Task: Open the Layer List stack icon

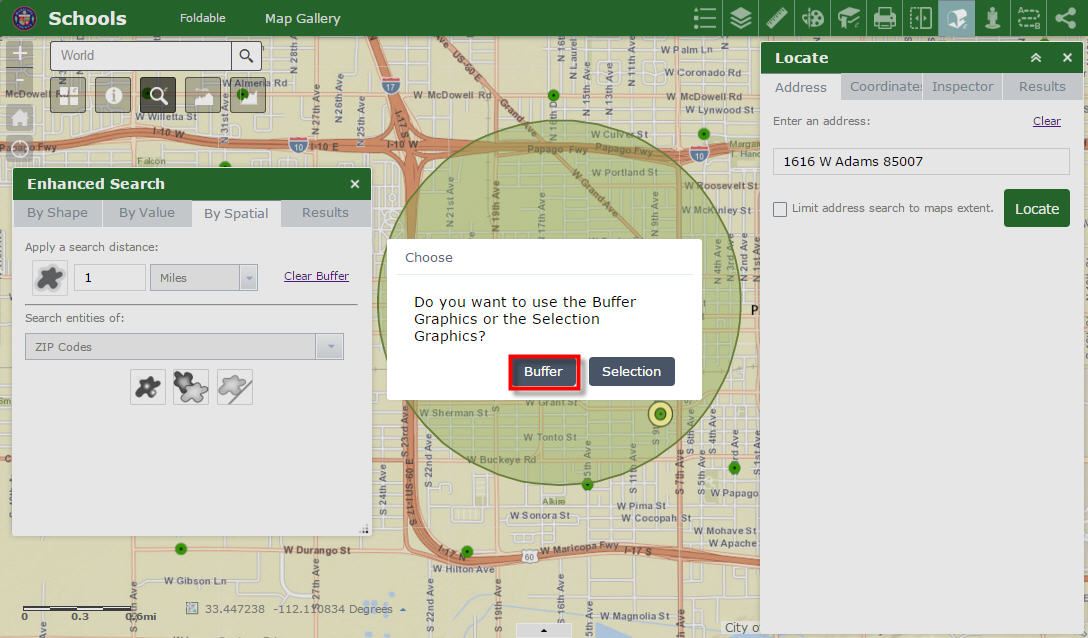Action: [x=740, y=18]
